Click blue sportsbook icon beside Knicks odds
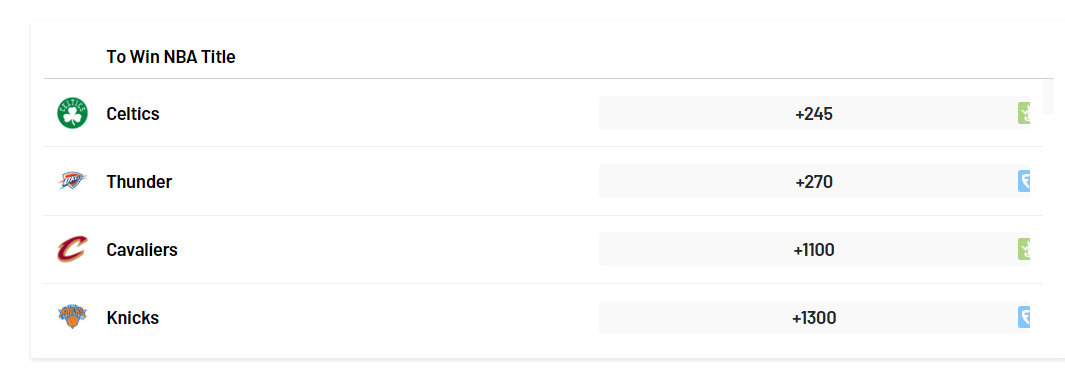This screenshot has height=370, width=1065. 1024,317
